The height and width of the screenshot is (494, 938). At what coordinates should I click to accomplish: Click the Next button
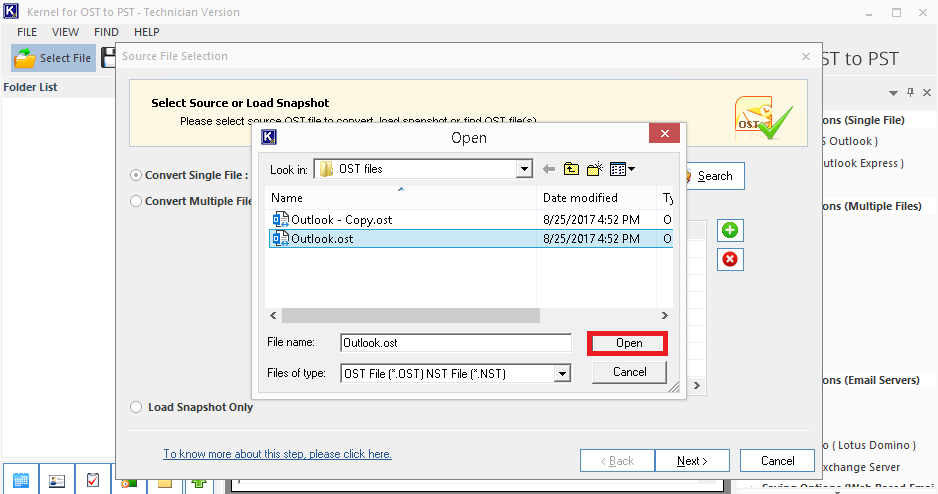click(692, 461)
